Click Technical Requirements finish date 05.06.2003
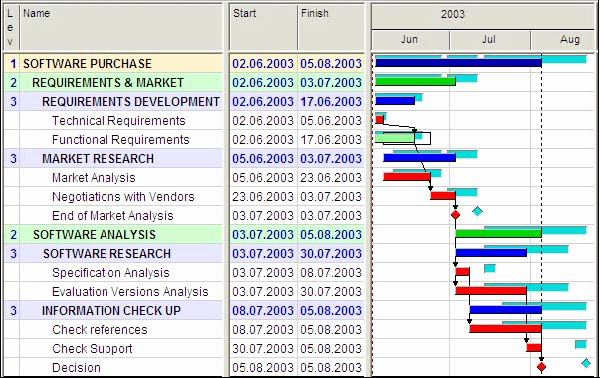600x378 pixels. coord(331,121)
